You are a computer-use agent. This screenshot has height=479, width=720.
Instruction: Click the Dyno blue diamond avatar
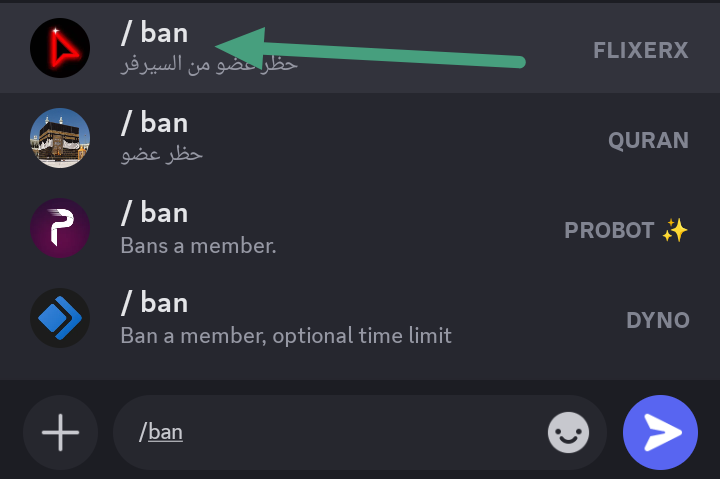(60, 318)
